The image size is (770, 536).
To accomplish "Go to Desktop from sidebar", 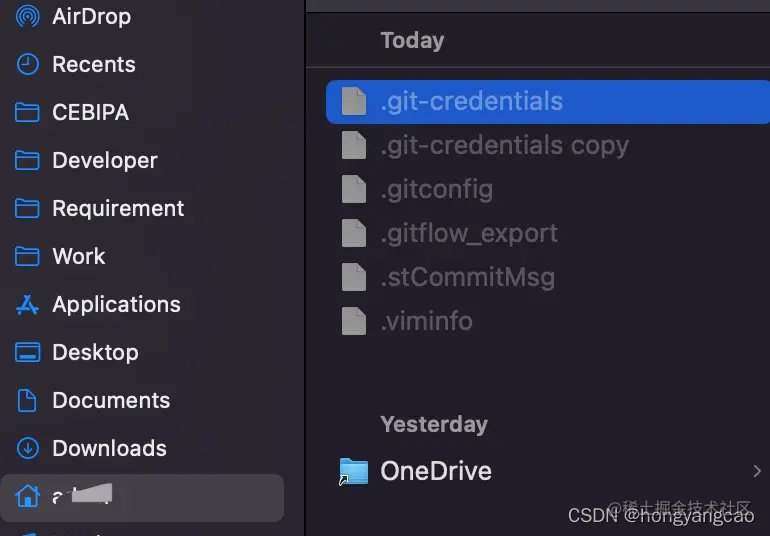I will pyautogui.click(x=94, y=352).
